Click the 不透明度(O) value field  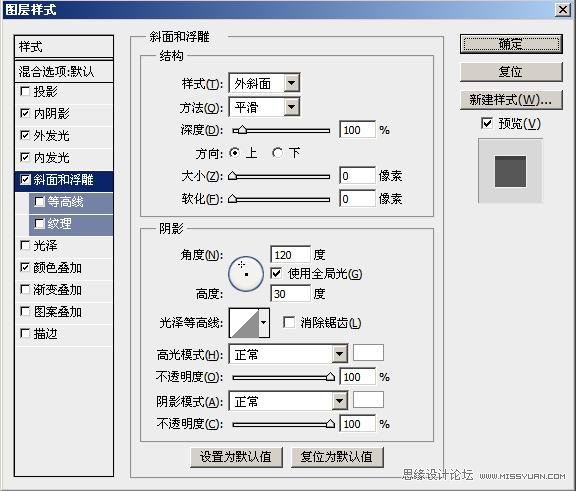click(x=357, y=376)
